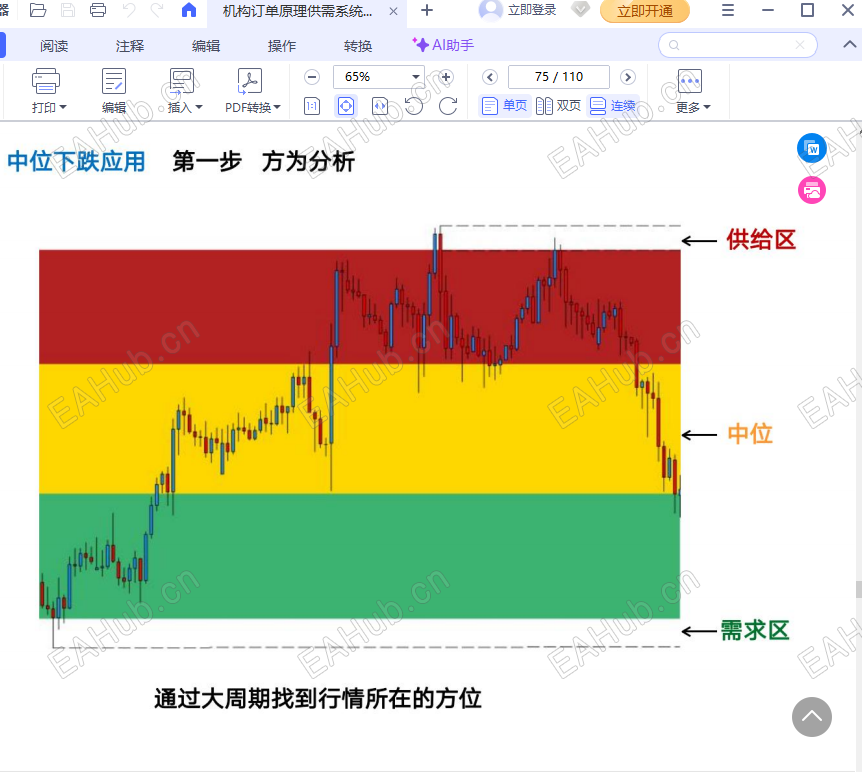Enable 单页 single page view
The width and height of the screenshot is (862, 772).
pyautogui.click(x=504, y=106)
